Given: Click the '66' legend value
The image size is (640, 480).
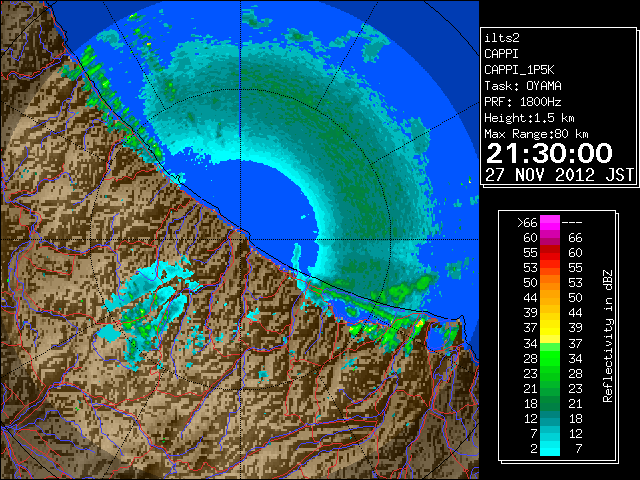Looking at the screenshot, I should [575, 238].
